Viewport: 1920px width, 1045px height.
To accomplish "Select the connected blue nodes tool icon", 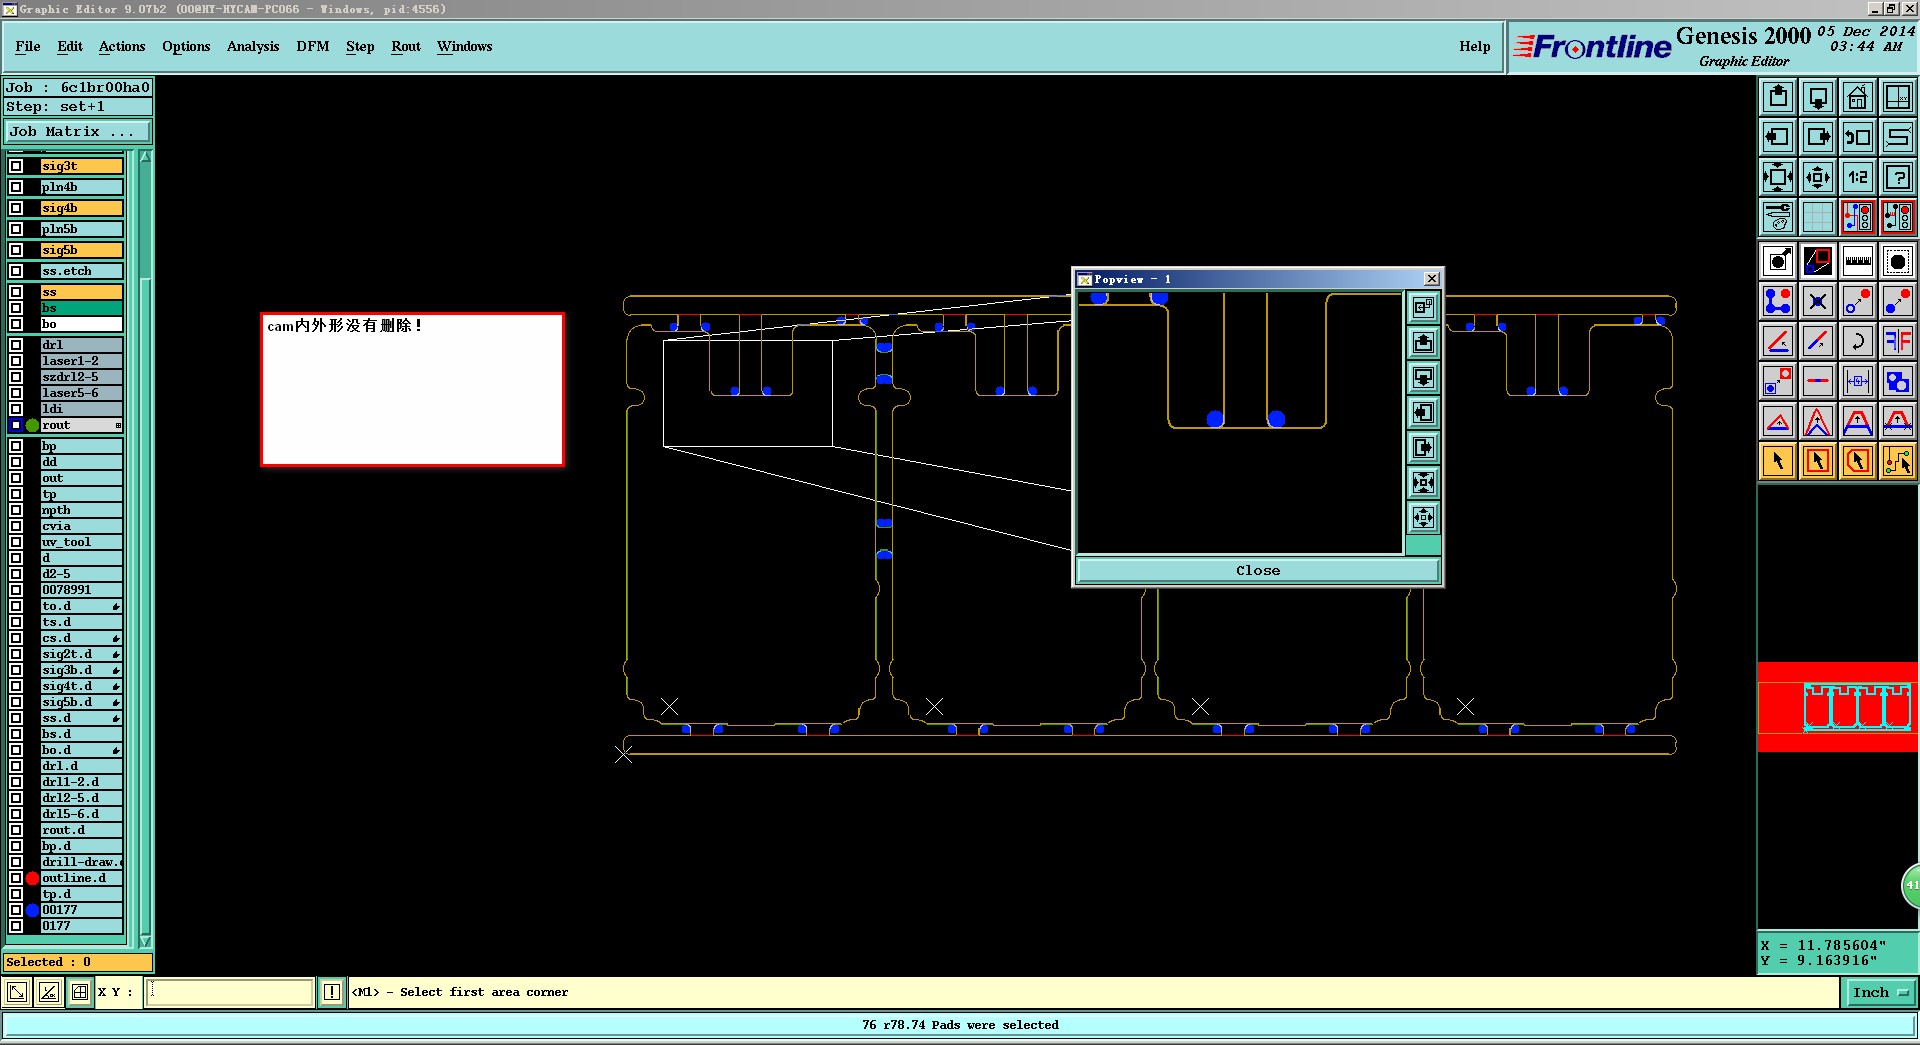I will tap(1778, 301).
